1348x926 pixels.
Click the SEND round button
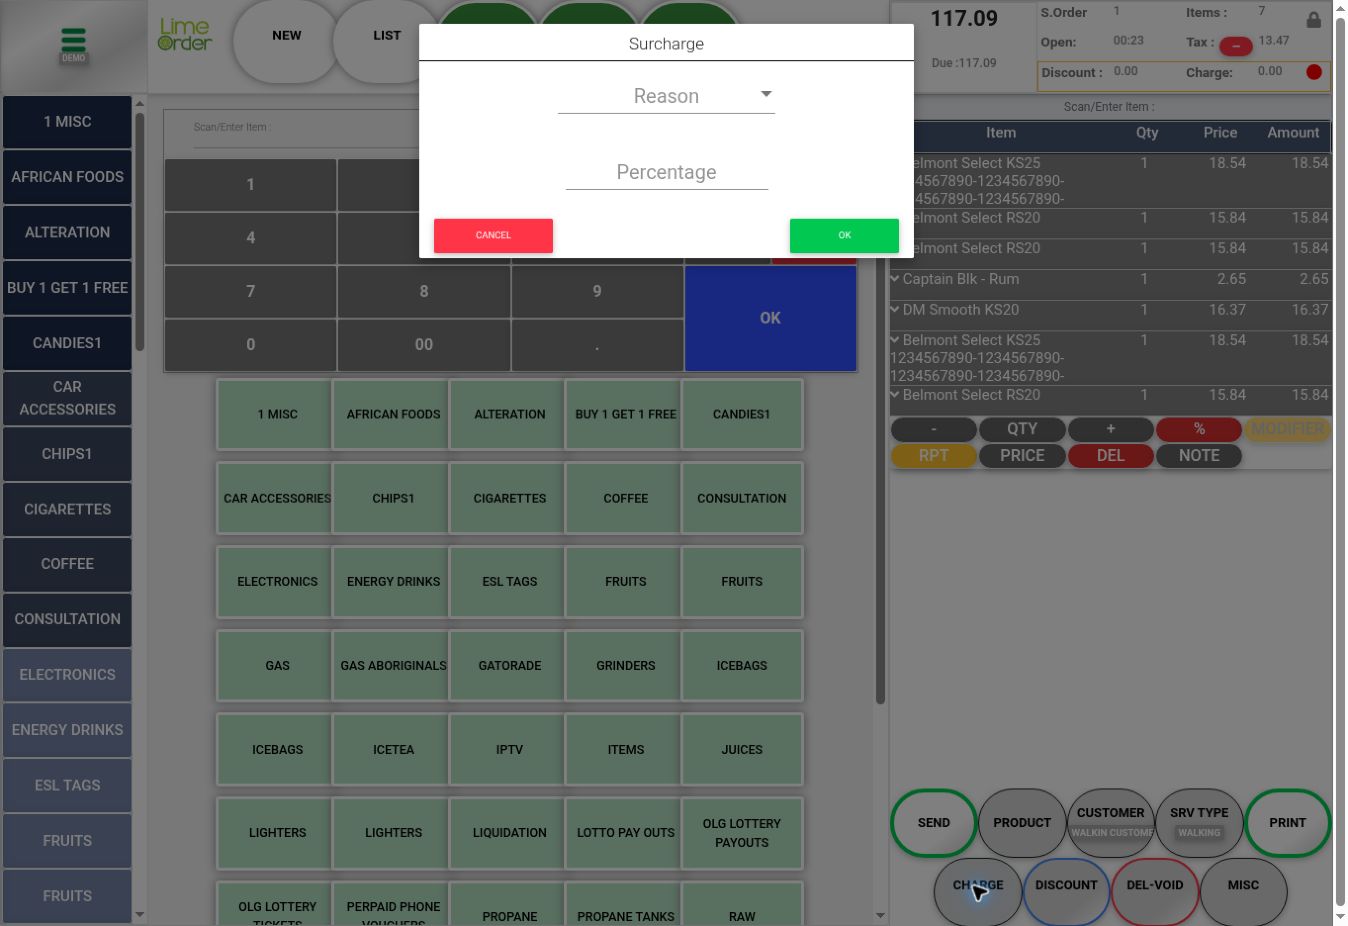point(934,823)
